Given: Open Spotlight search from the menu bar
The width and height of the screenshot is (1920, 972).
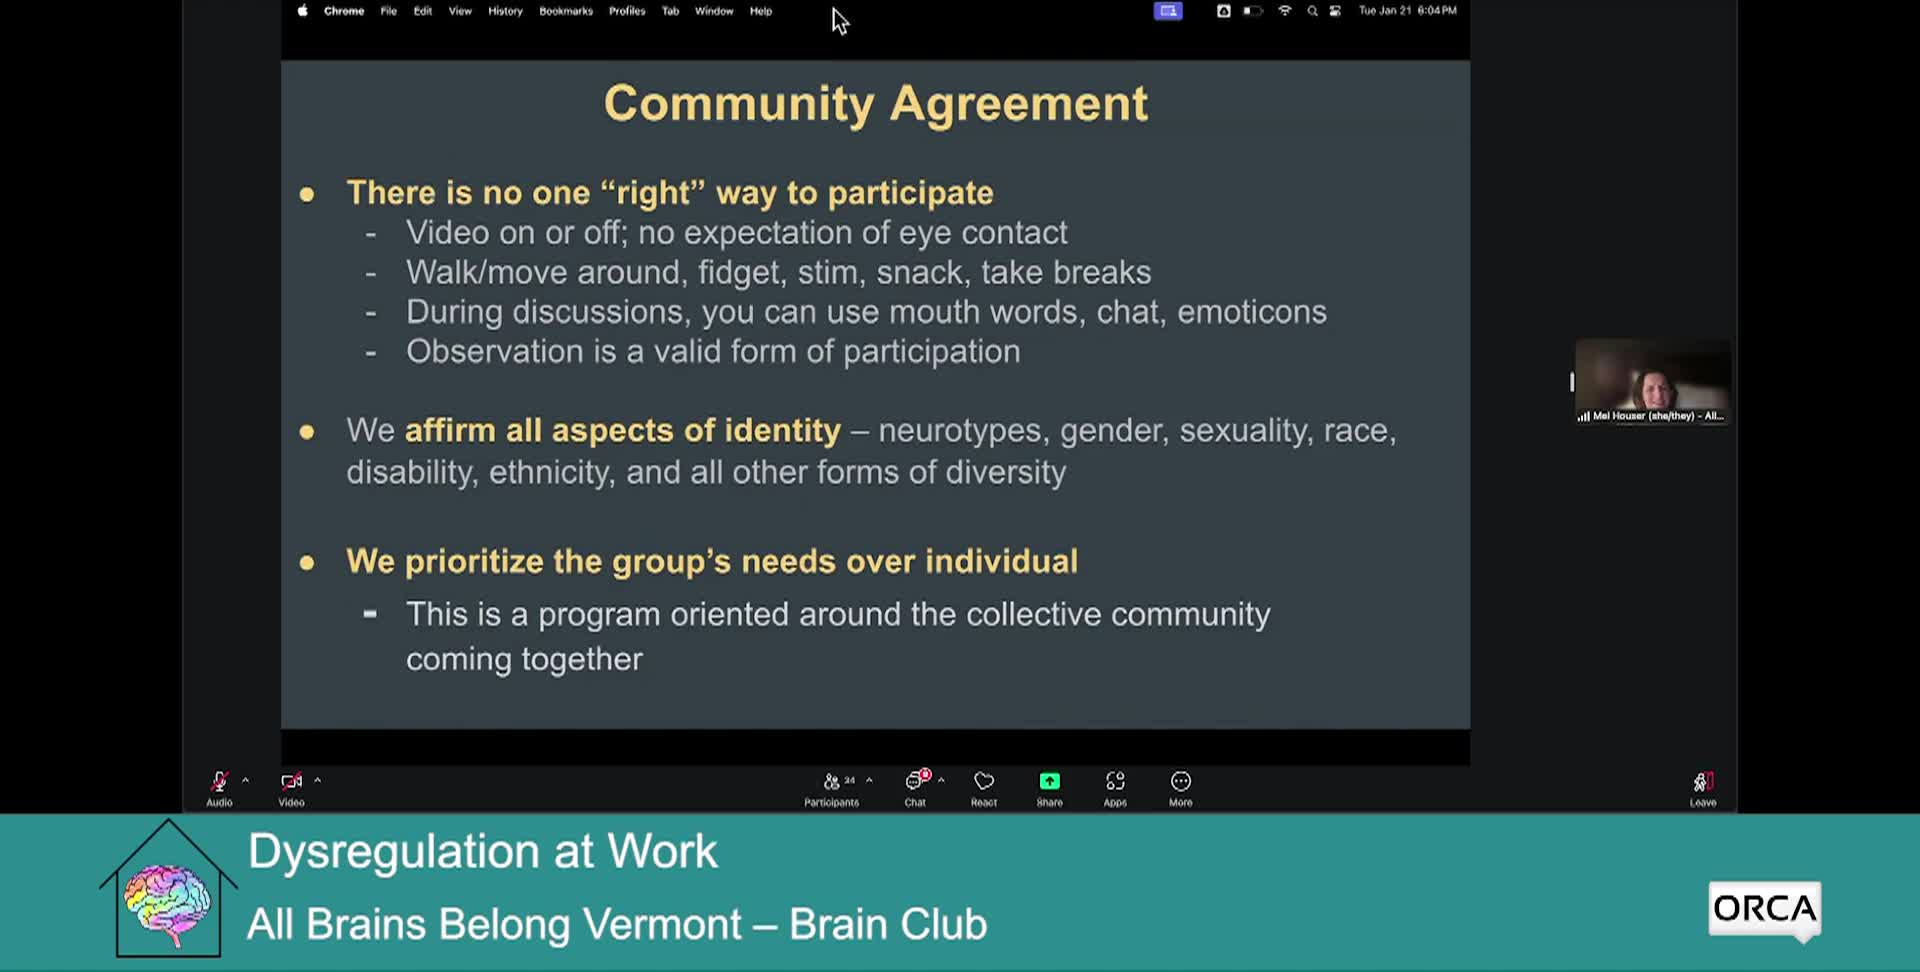Looking at the screenshot, I should pyautogui.click(x=1311, y=11).
